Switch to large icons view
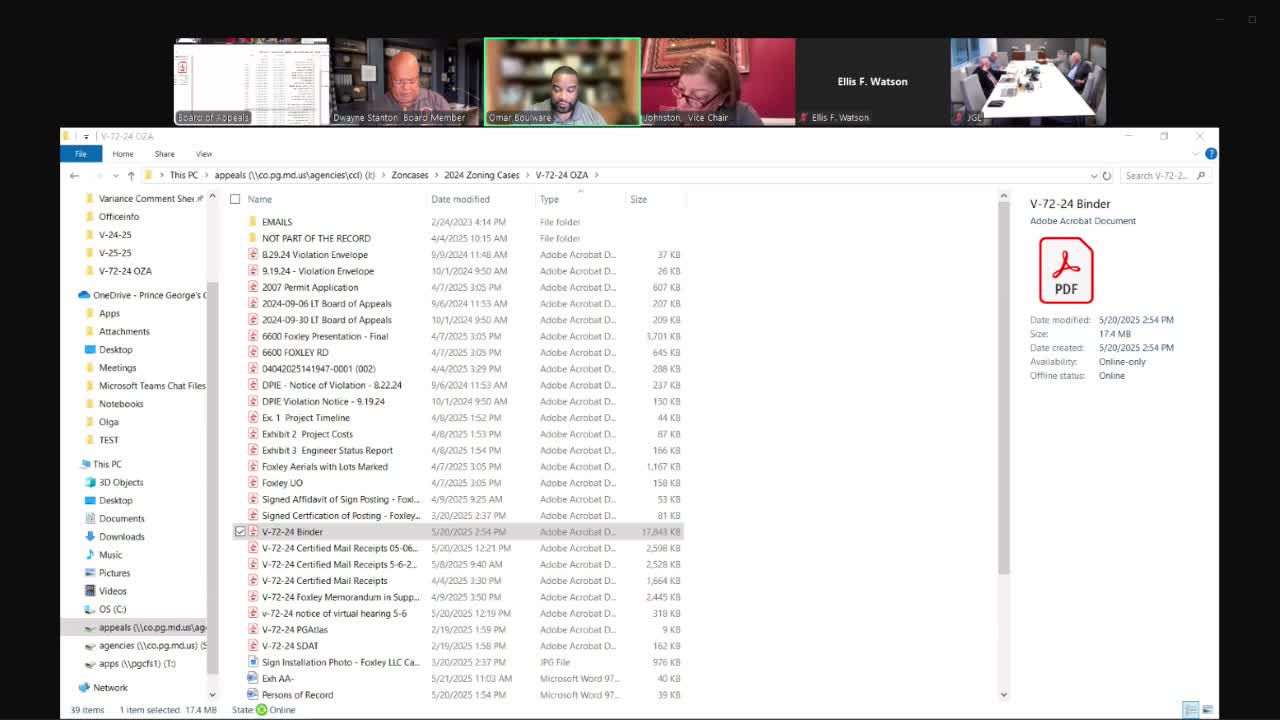1280x720 pixels. (x=1207, y=710)
